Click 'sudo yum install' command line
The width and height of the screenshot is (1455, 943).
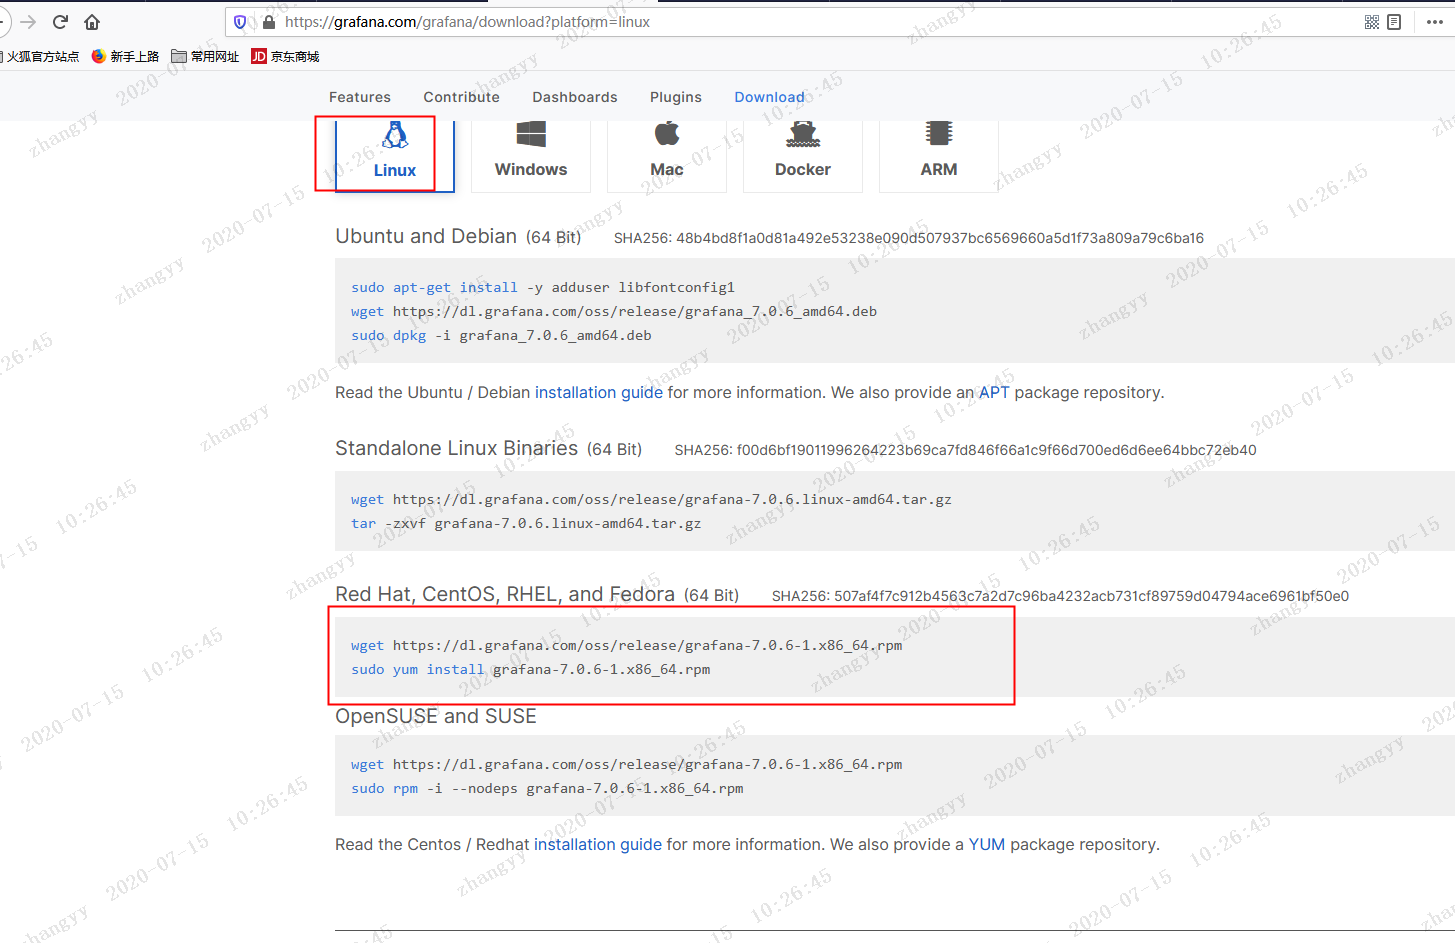(531, 670)
